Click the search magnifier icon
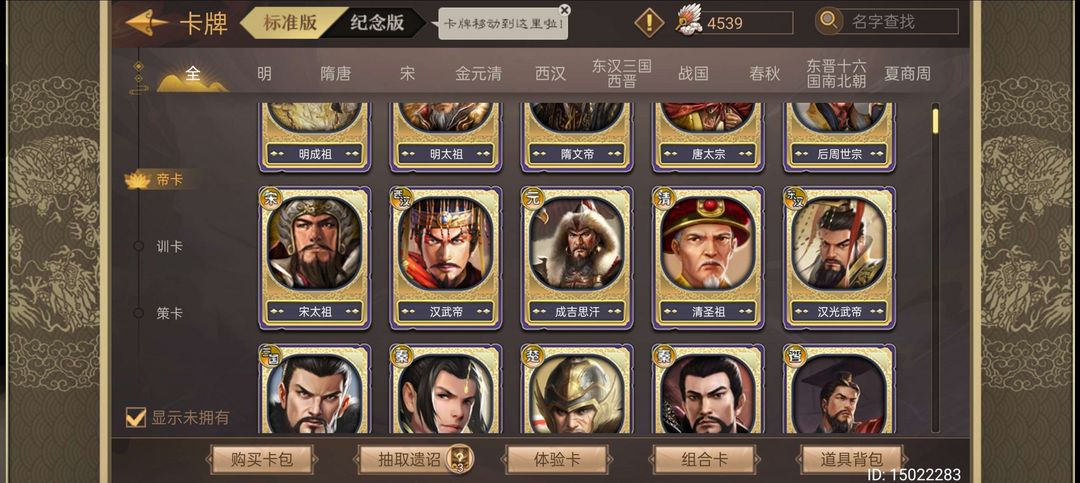 [829, 21]
